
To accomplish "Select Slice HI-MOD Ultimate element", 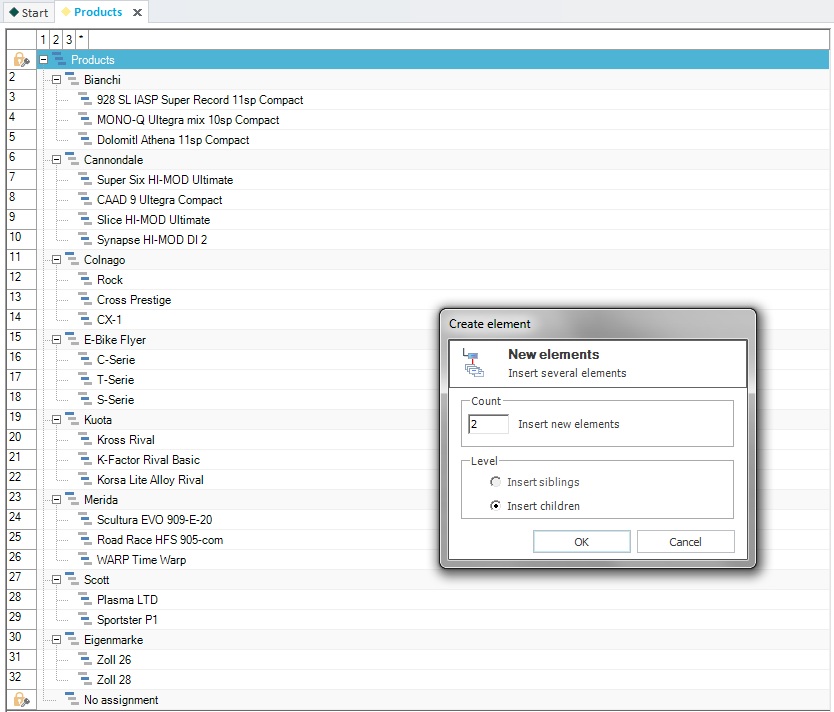I will click(153, 220).
